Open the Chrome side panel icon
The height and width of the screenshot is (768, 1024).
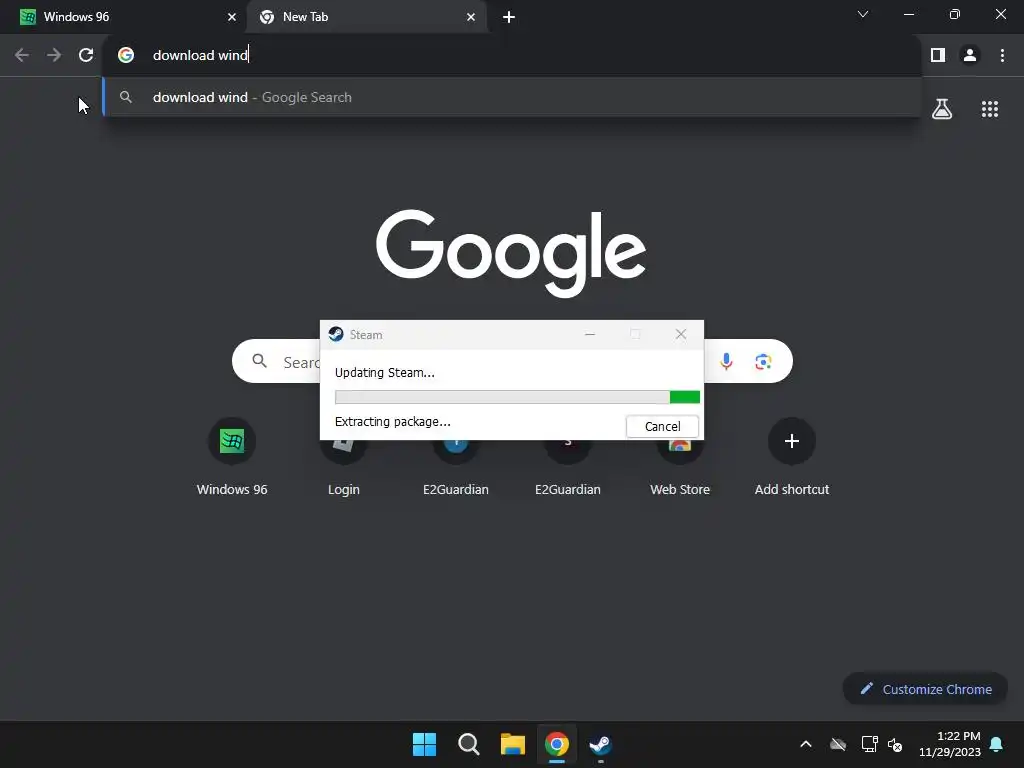click(x=938, y=56)
